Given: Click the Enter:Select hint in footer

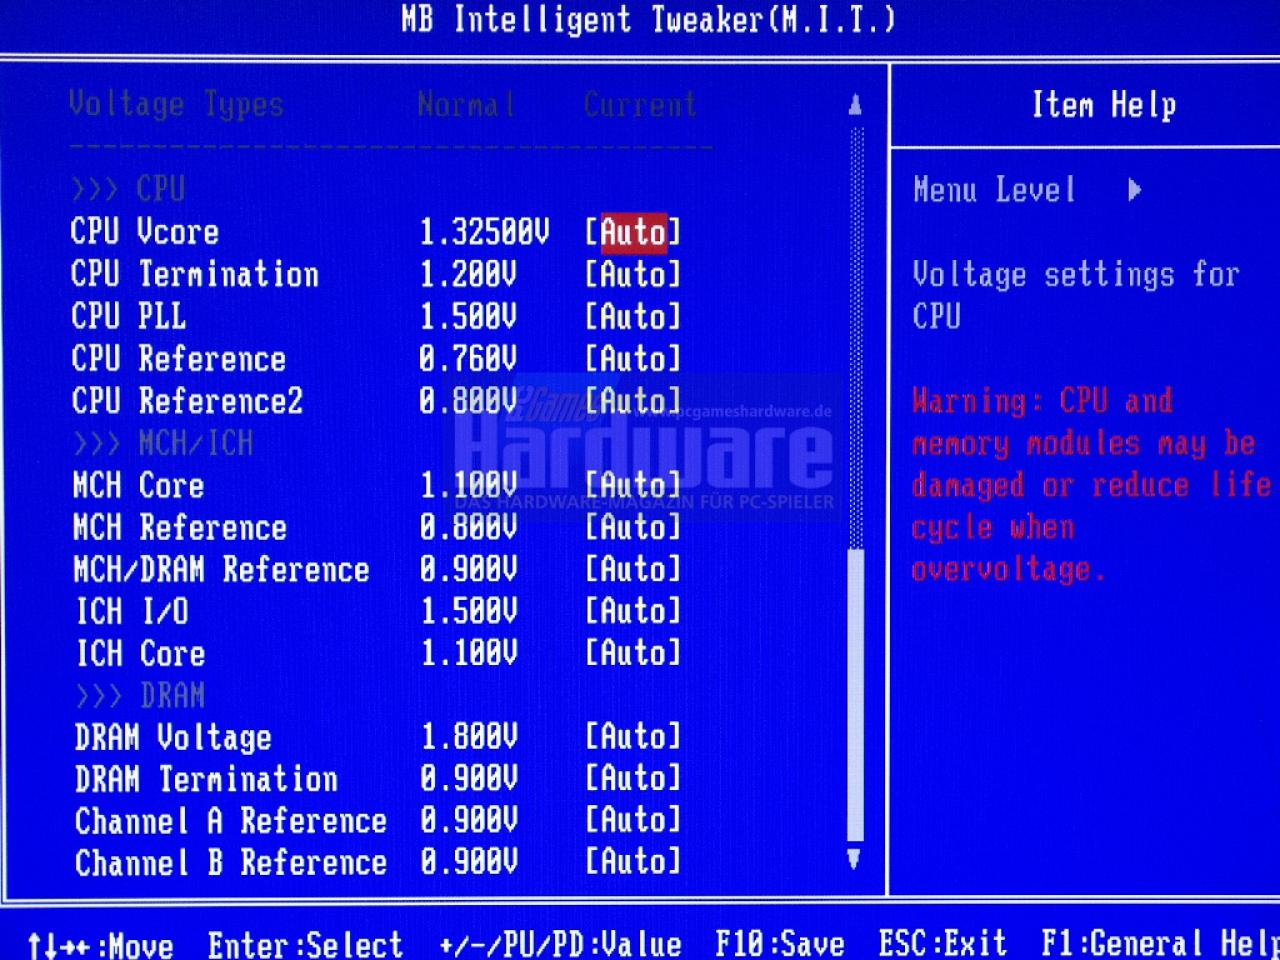Looking at the screenshot, I should (x=305, y=944).
